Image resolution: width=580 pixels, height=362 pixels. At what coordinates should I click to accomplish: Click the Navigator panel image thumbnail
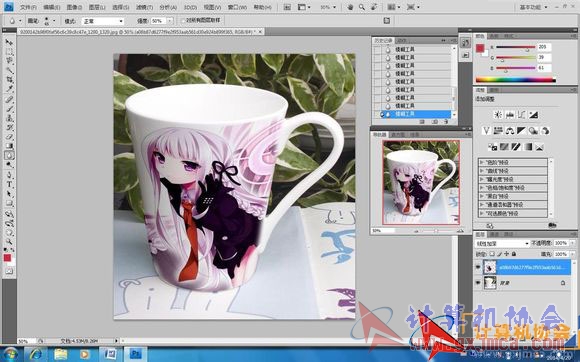tap(421, 182)
